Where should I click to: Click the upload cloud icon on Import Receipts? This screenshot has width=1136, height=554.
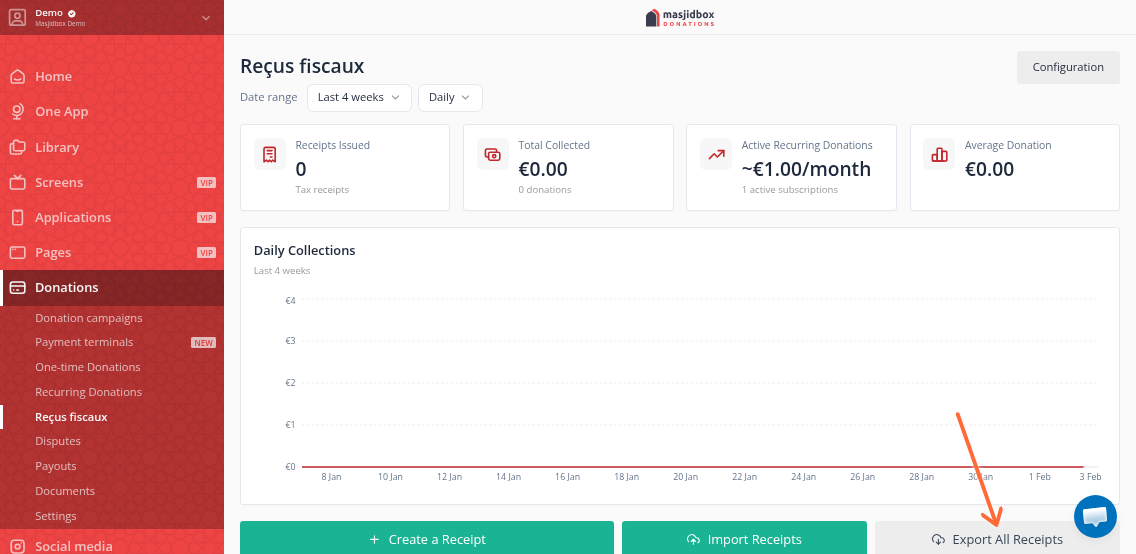point(693,540)
